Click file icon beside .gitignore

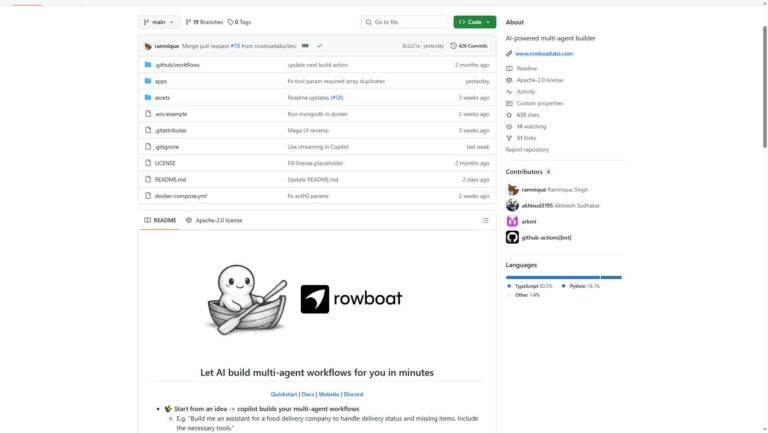[148, 146]
